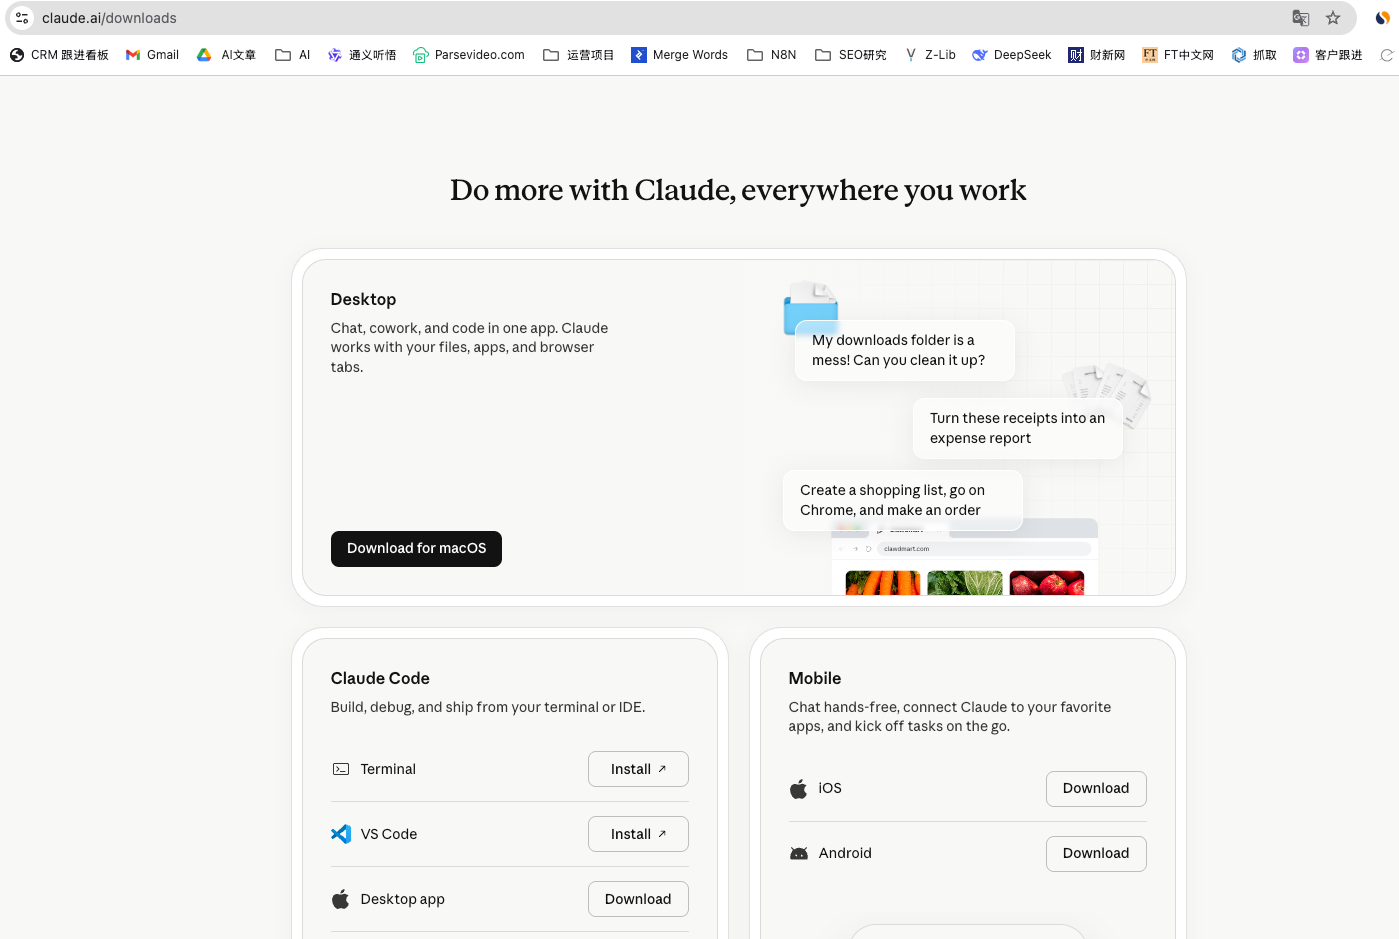Bookmark this page with the star icon

point(1333,18)
